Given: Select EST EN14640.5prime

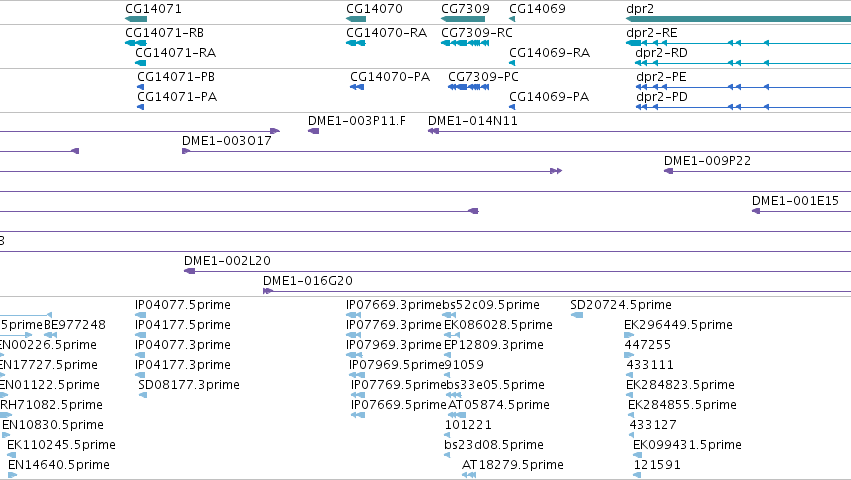Looking at the screenshot, I should click(59, 465).
